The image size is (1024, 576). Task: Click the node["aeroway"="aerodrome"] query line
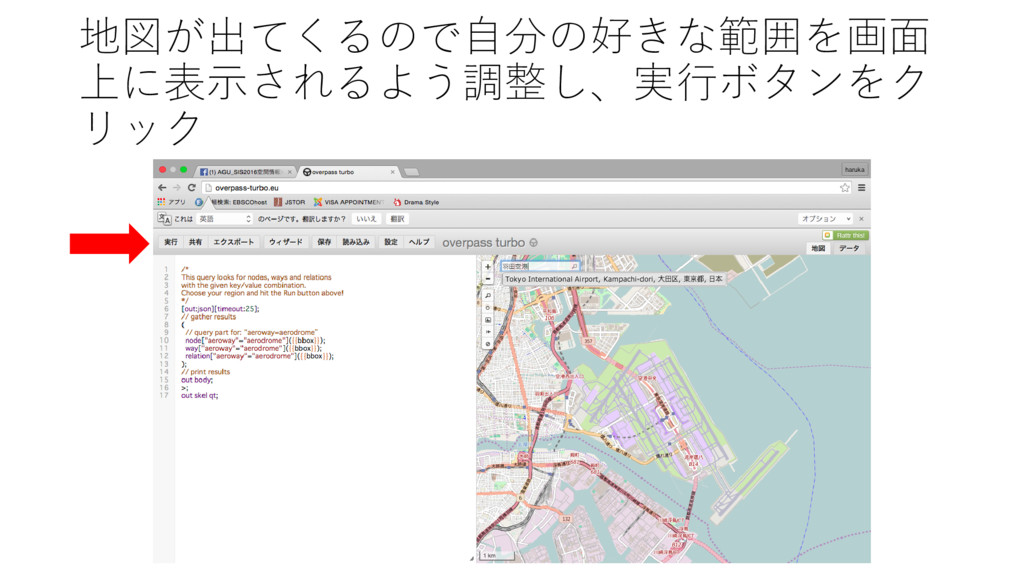coord(255,340)
